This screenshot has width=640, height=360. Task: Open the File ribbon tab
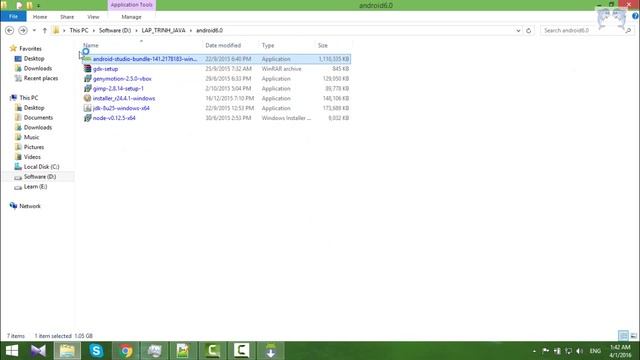13,17
